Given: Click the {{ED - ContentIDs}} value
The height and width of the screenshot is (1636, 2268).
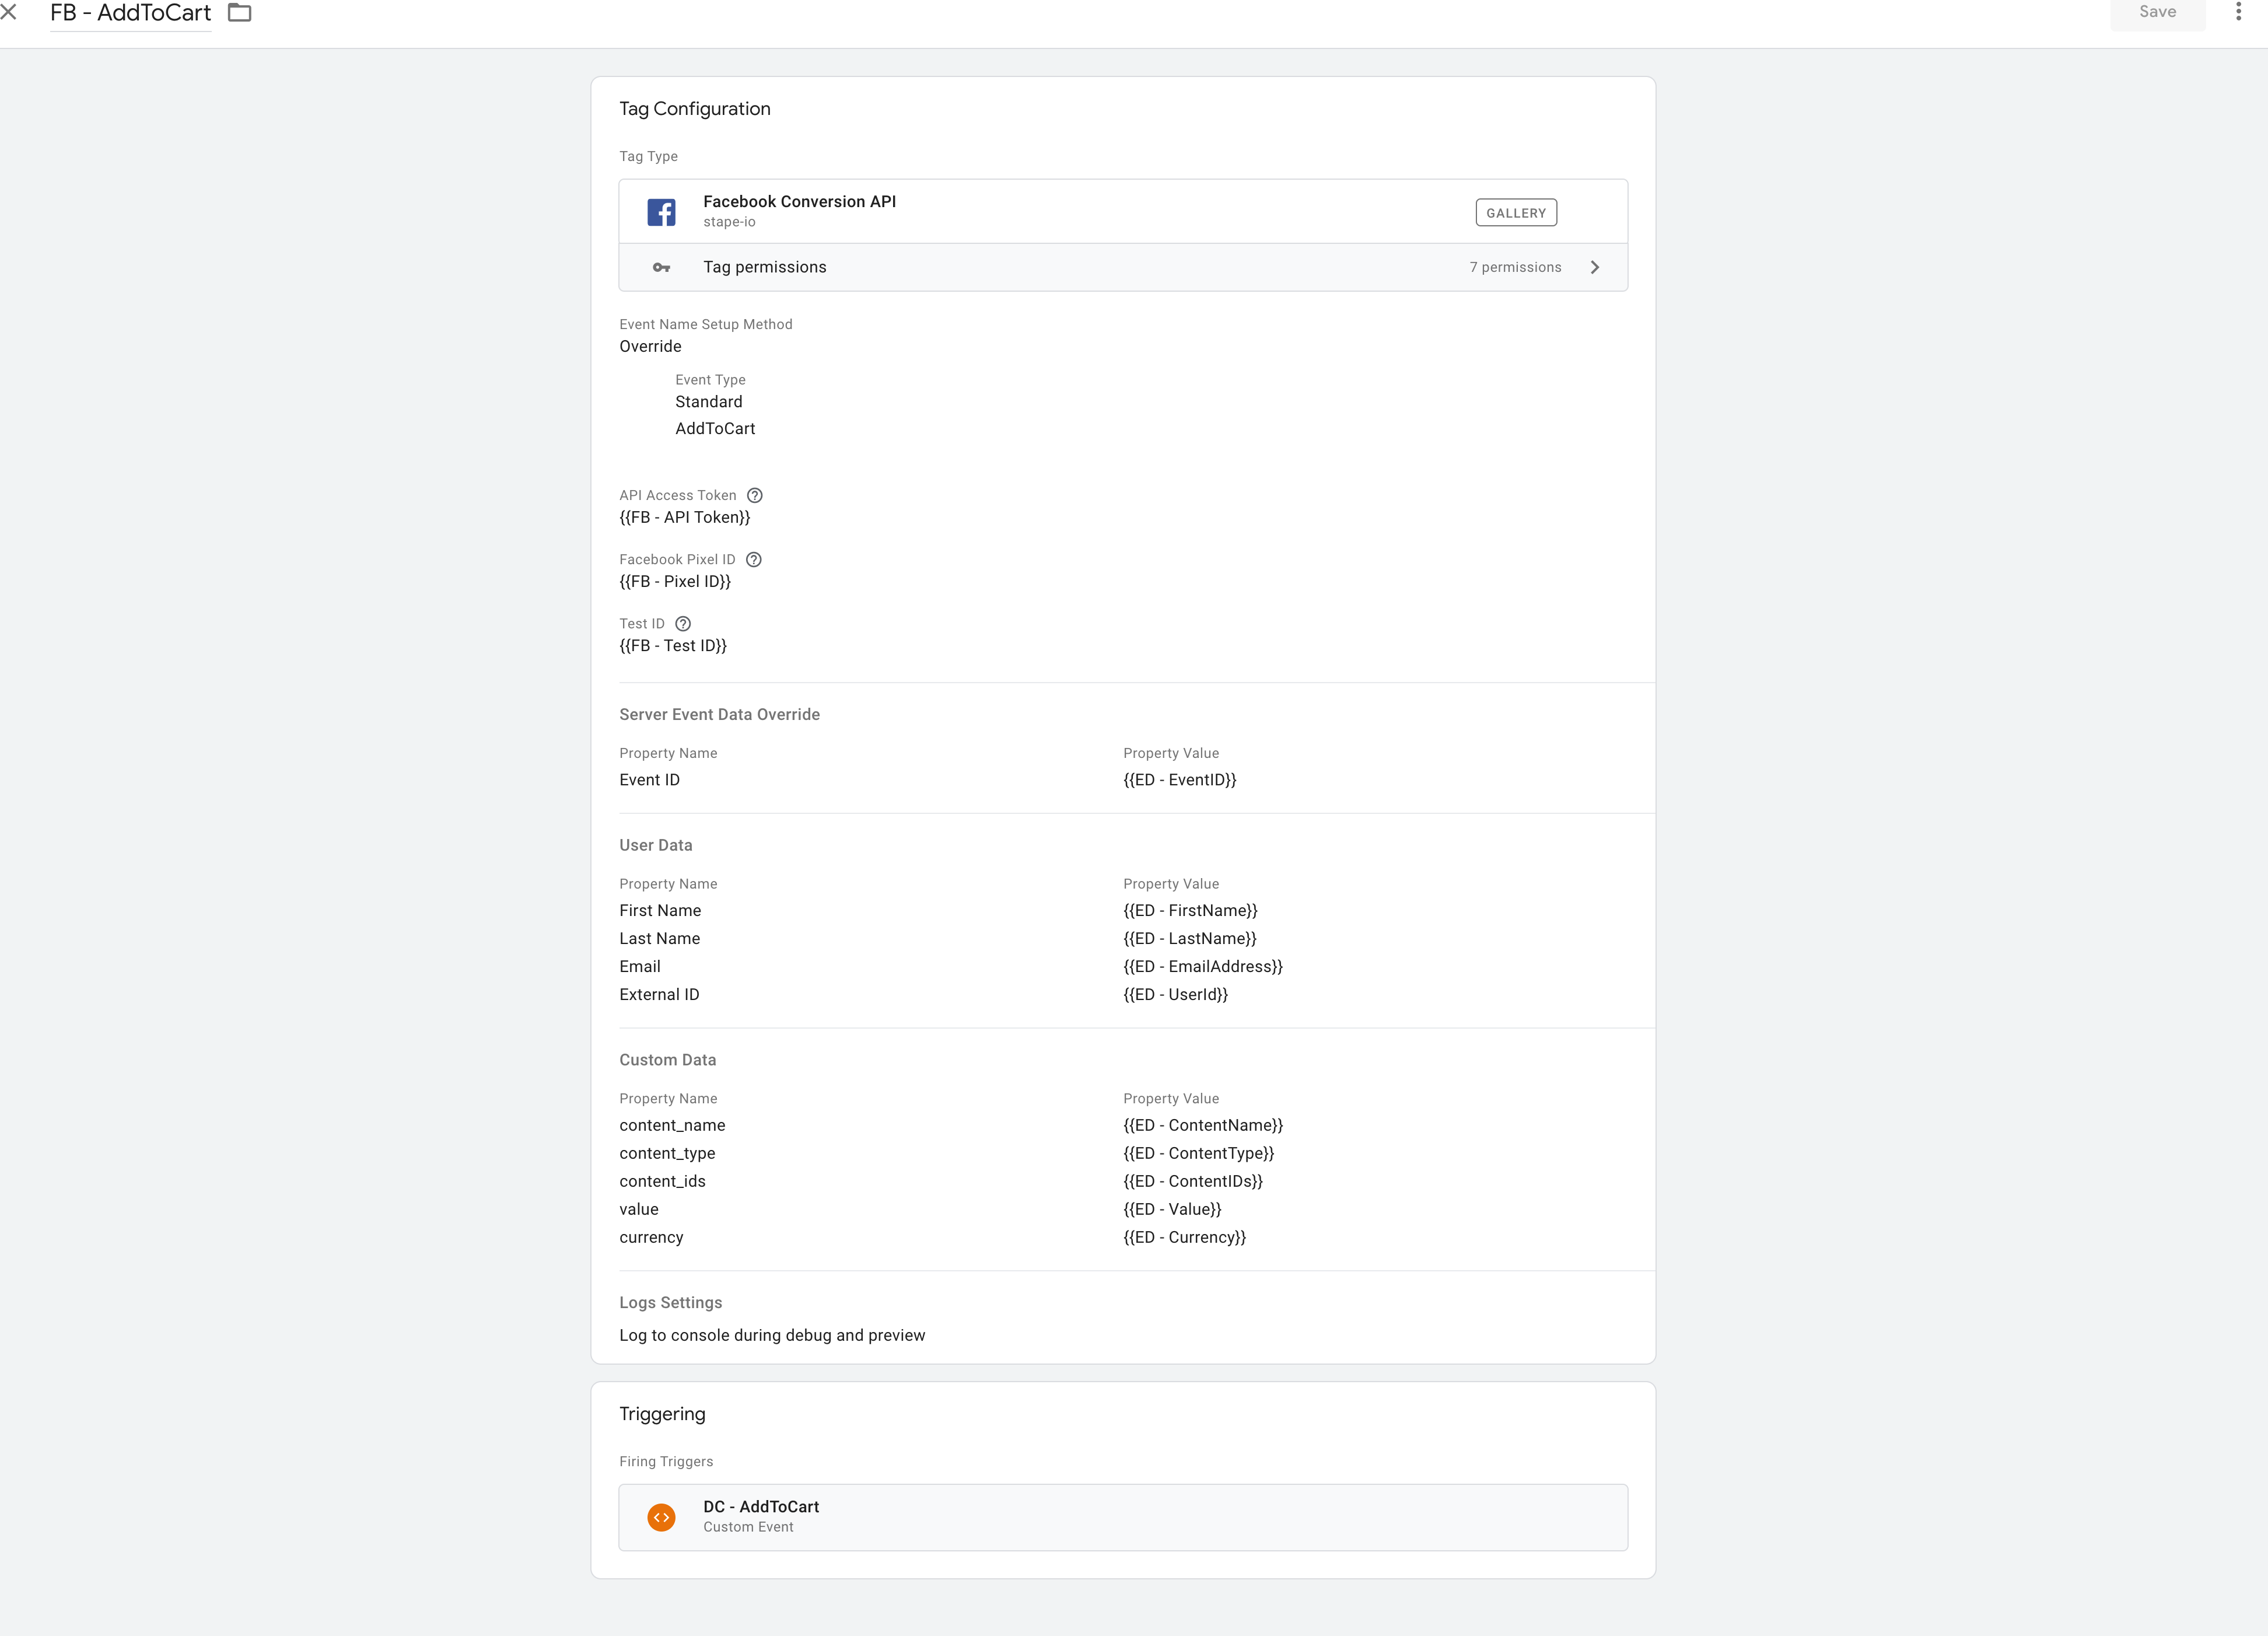Looking at the screenshot, I should tap(1192, 1181).
